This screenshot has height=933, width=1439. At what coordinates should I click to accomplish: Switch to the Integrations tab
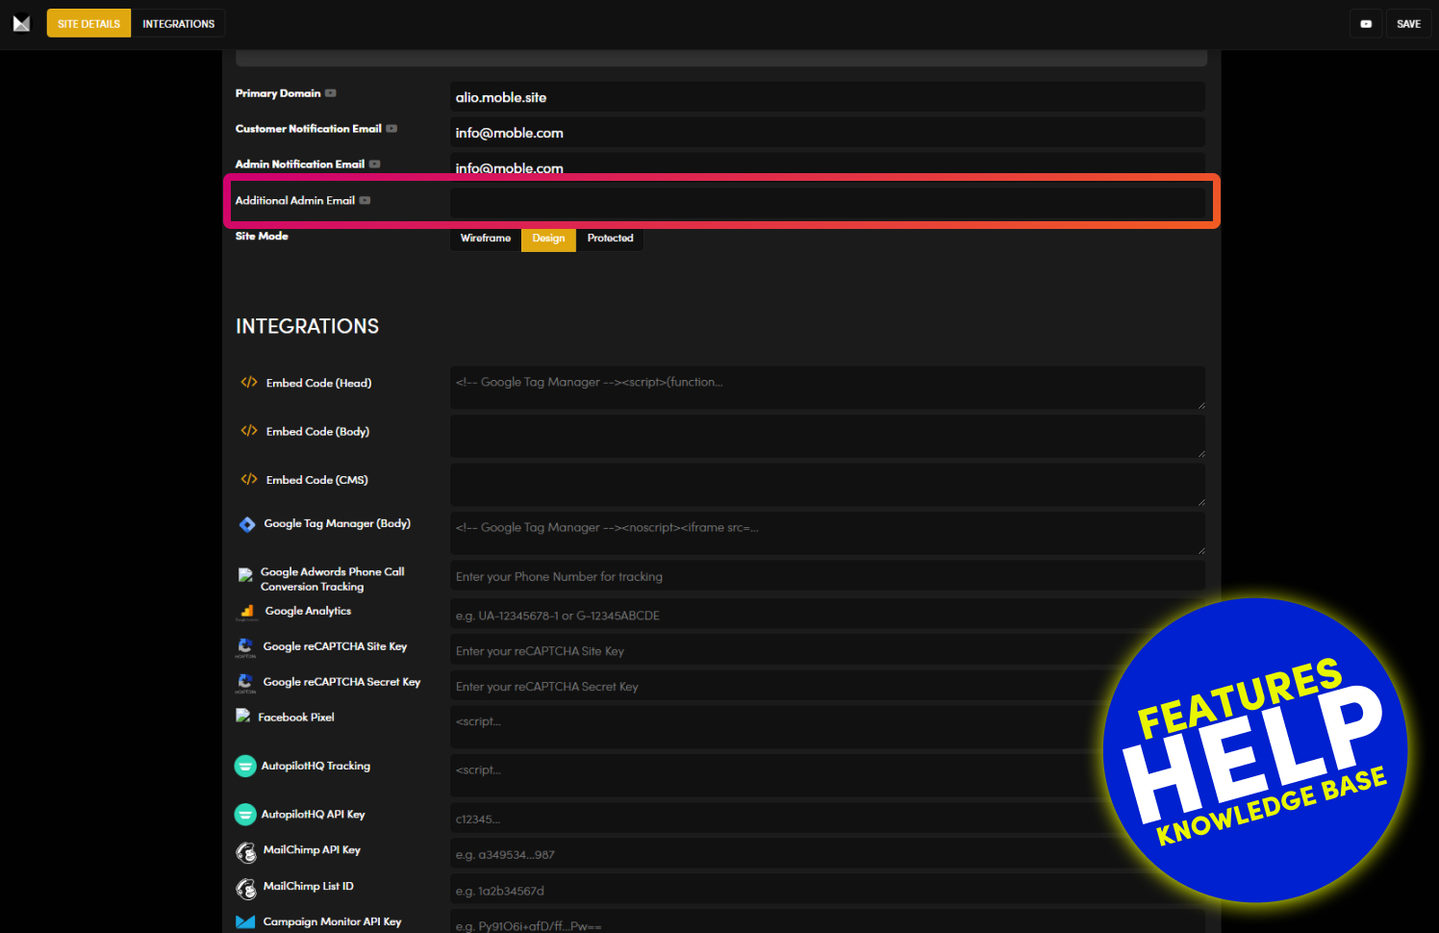(x=178, y=24)
